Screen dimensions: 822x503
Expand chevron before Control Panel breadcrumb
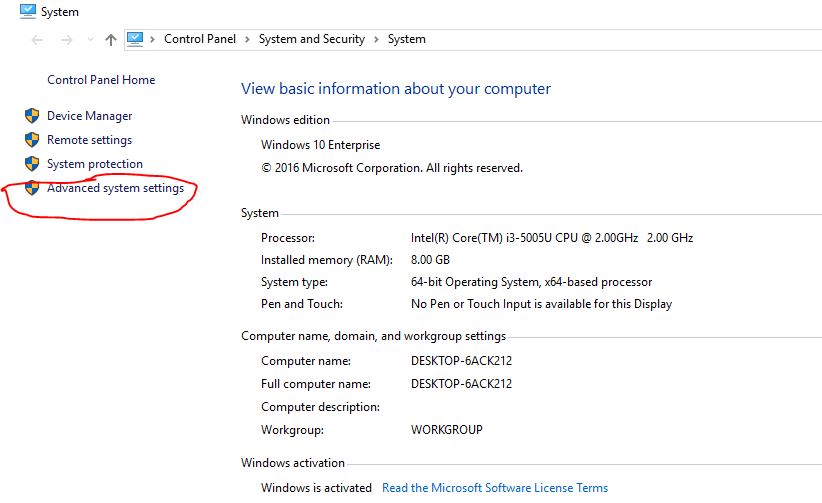(152, 39)
